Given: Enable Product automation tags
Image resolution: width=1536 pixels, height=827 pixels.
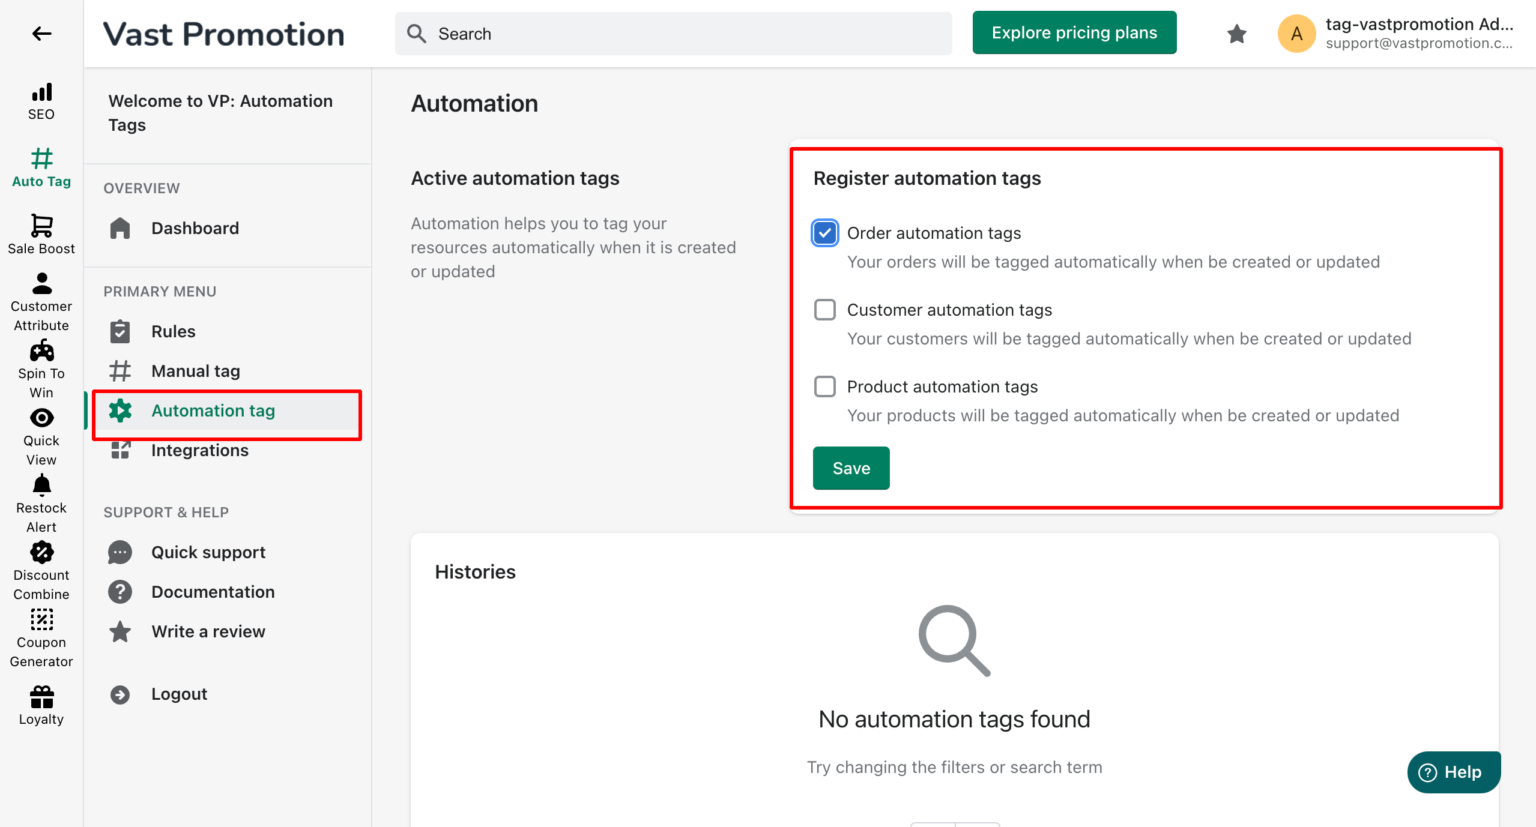Looking at the screenshot, I should [824, 386].
